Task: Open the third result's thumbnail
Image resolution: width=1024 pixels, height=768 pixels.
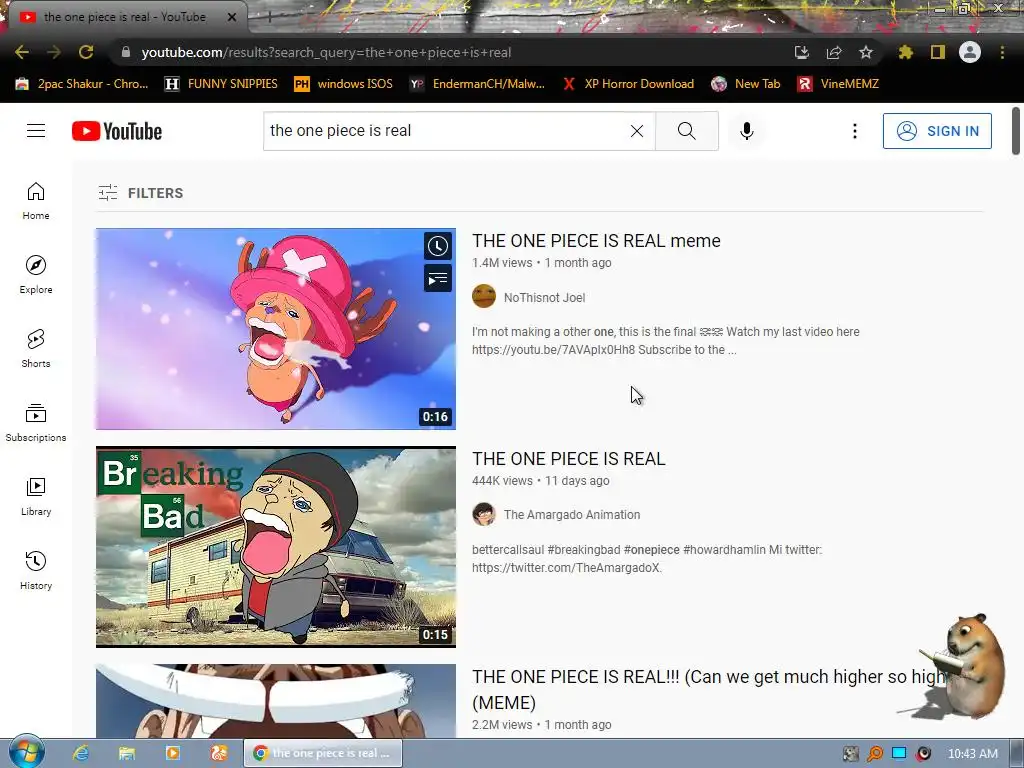Action: pos(276,701)
